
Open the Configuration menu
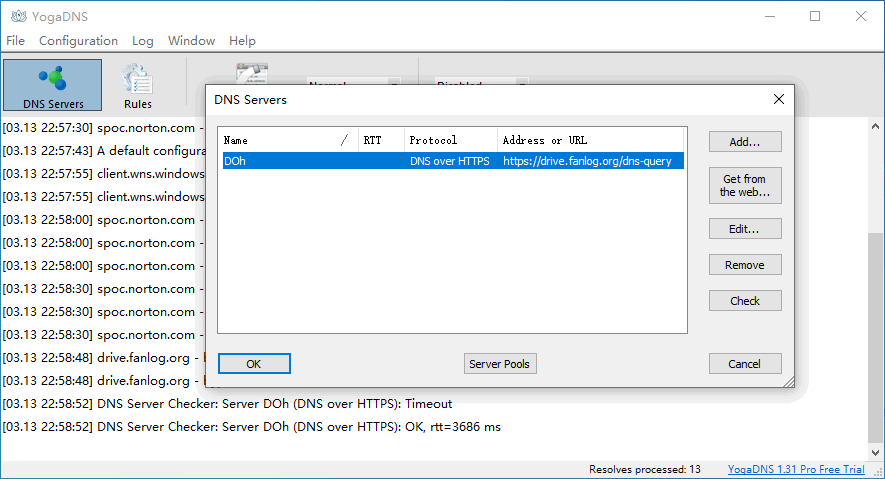[x=78, y=41]
